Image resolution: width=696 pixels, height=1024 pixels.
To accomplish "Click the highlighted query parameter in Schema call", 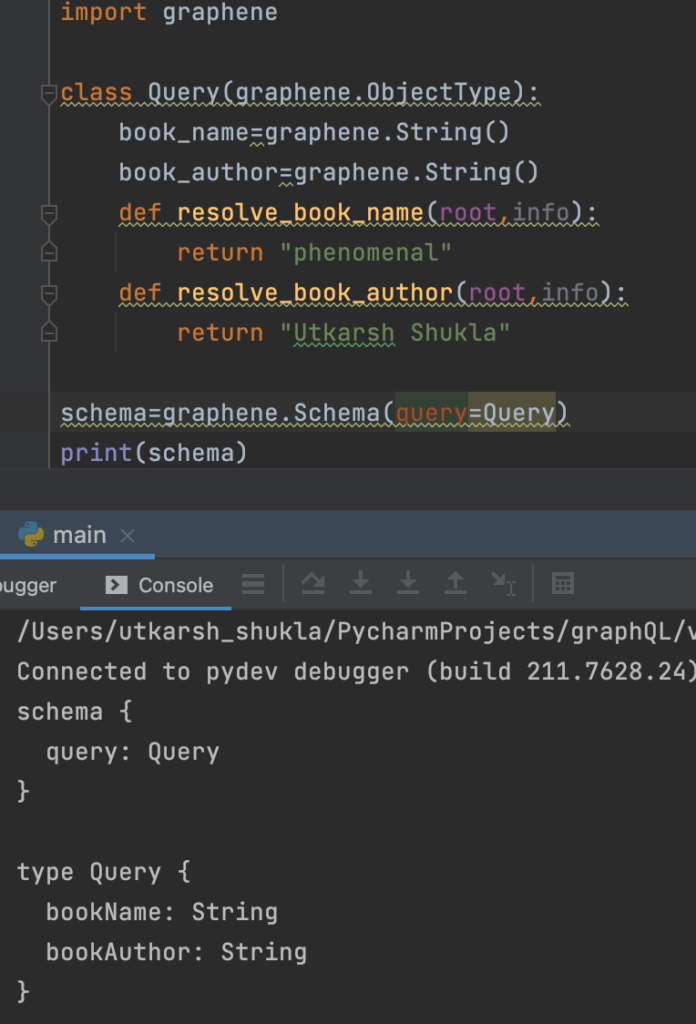I will 431,413.
